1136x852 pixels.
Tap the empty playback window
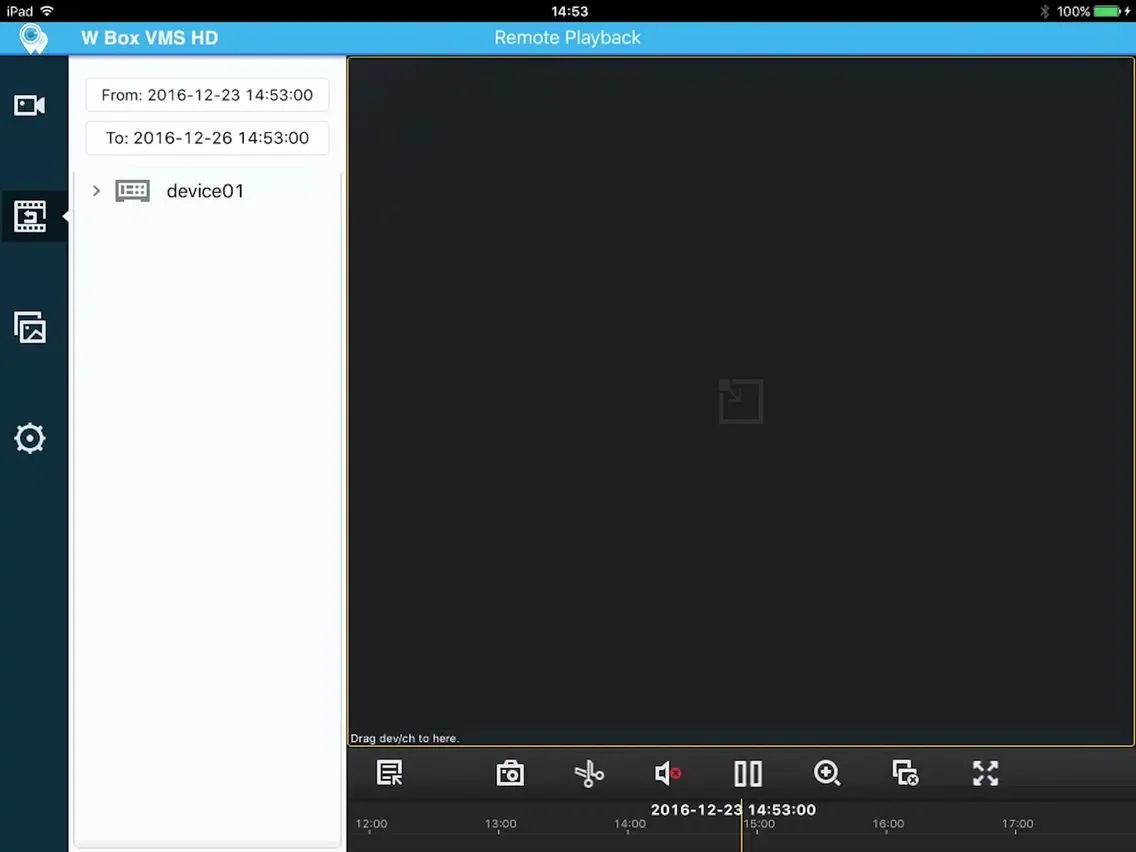741,401
